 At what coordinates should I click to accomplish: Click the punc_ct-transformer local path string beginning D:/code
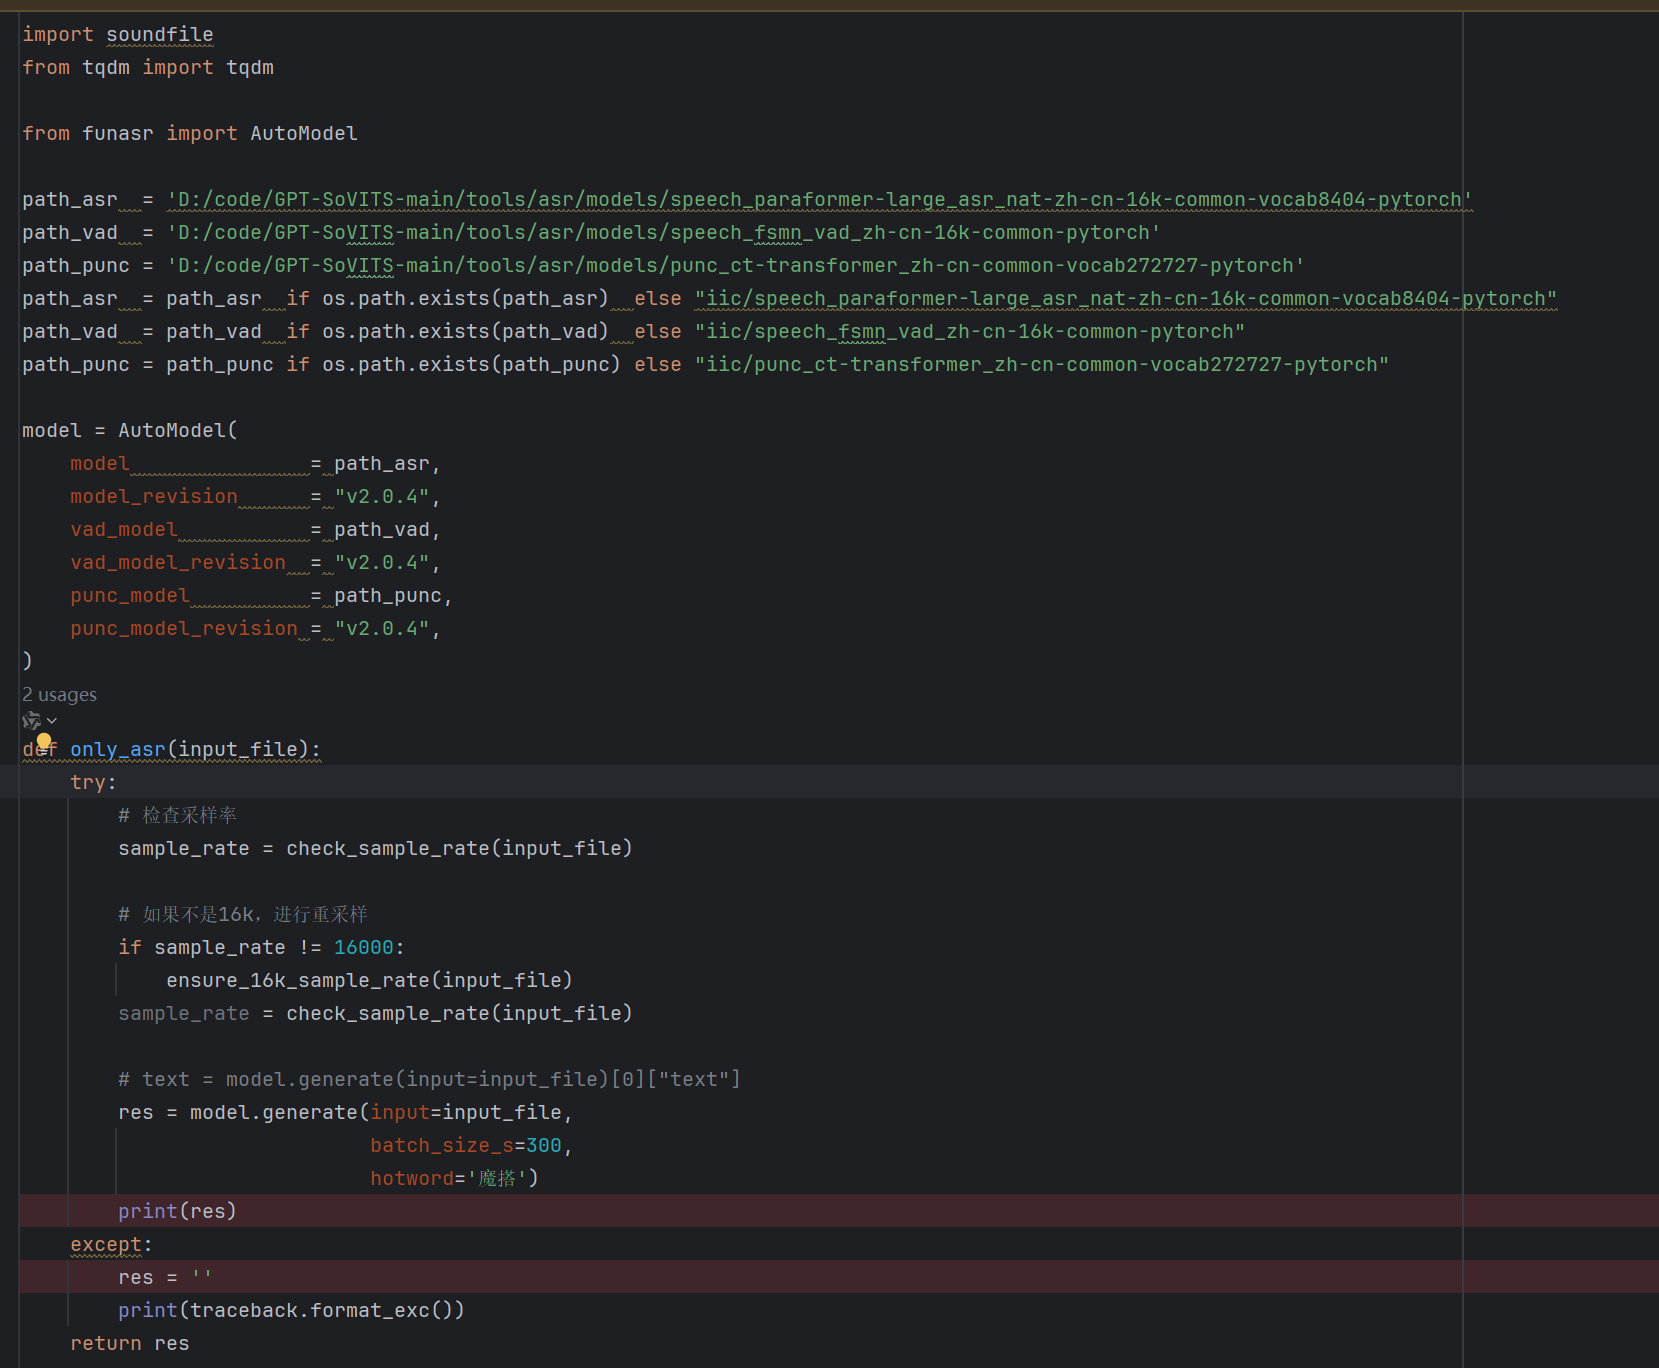(735, 265)
